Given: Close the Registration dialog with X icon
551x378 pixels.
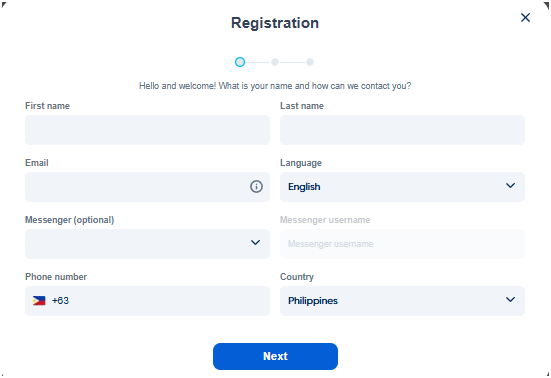Looking at the screenshot, I should (525, 18).
